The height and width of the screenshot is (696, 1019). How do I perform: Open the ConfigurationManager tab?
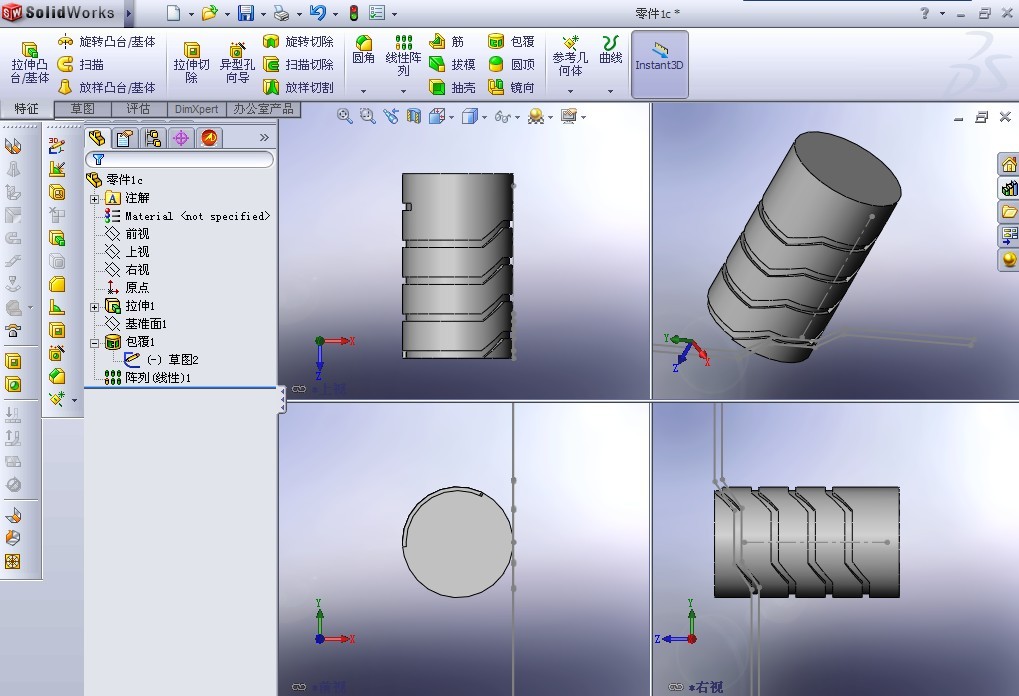pos(153,138)
